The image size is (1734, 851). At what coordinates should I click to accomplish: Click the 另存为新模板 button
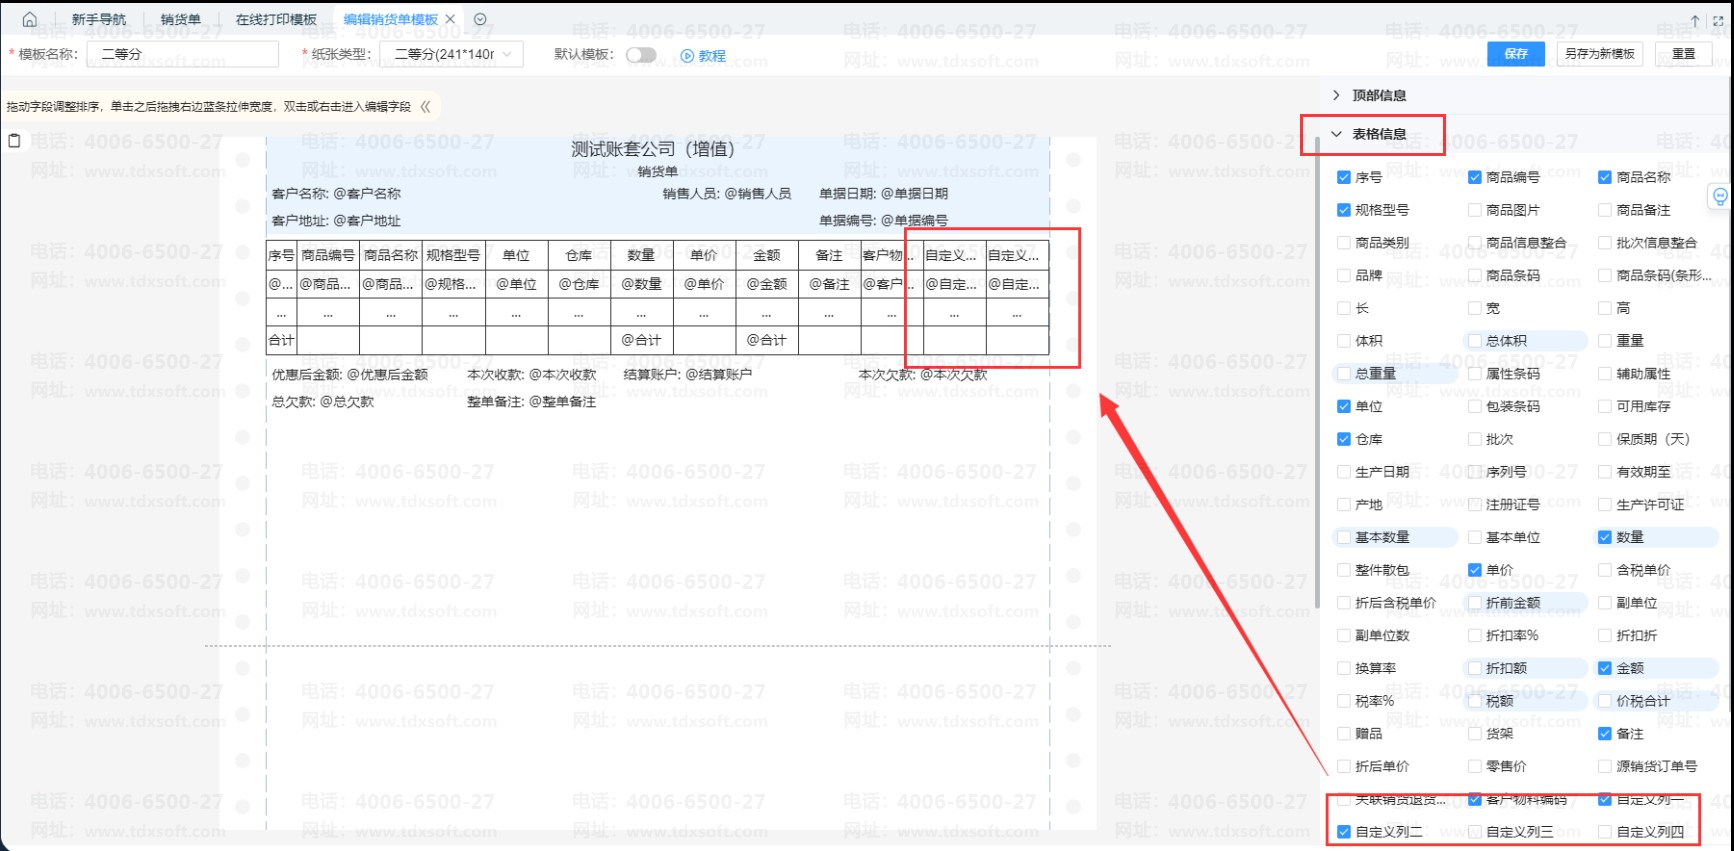coord(1600,54)
